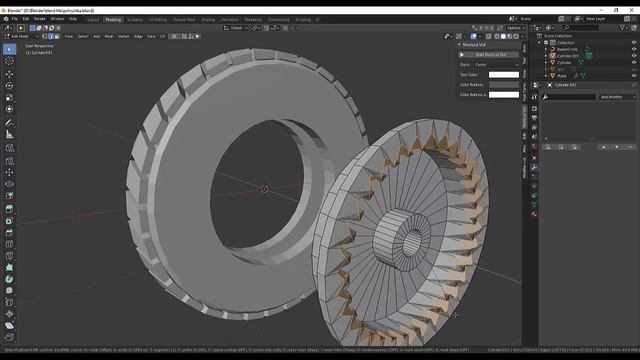Open the Dock Center dropdown

tap(496, 64)
